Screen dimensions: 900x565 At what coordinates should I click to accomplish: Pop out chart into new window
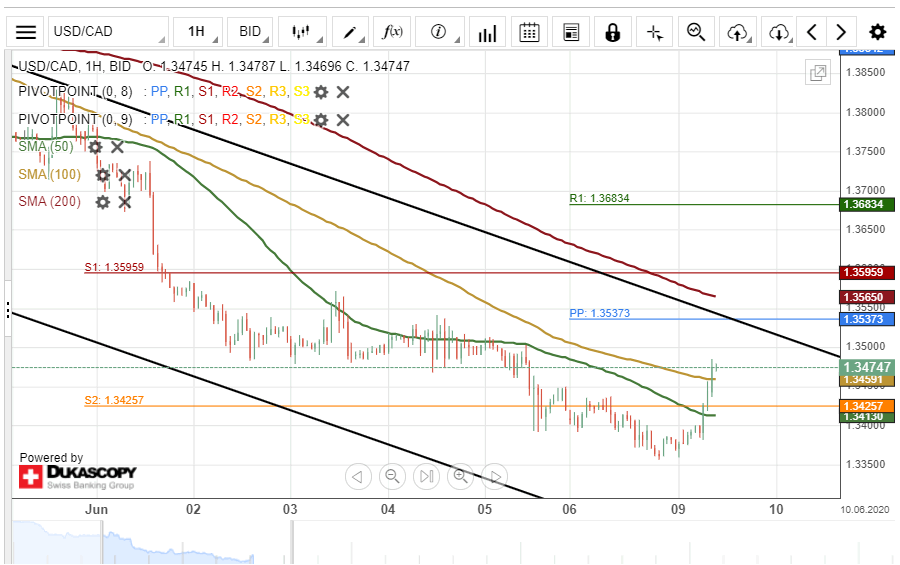pos(818,73)
